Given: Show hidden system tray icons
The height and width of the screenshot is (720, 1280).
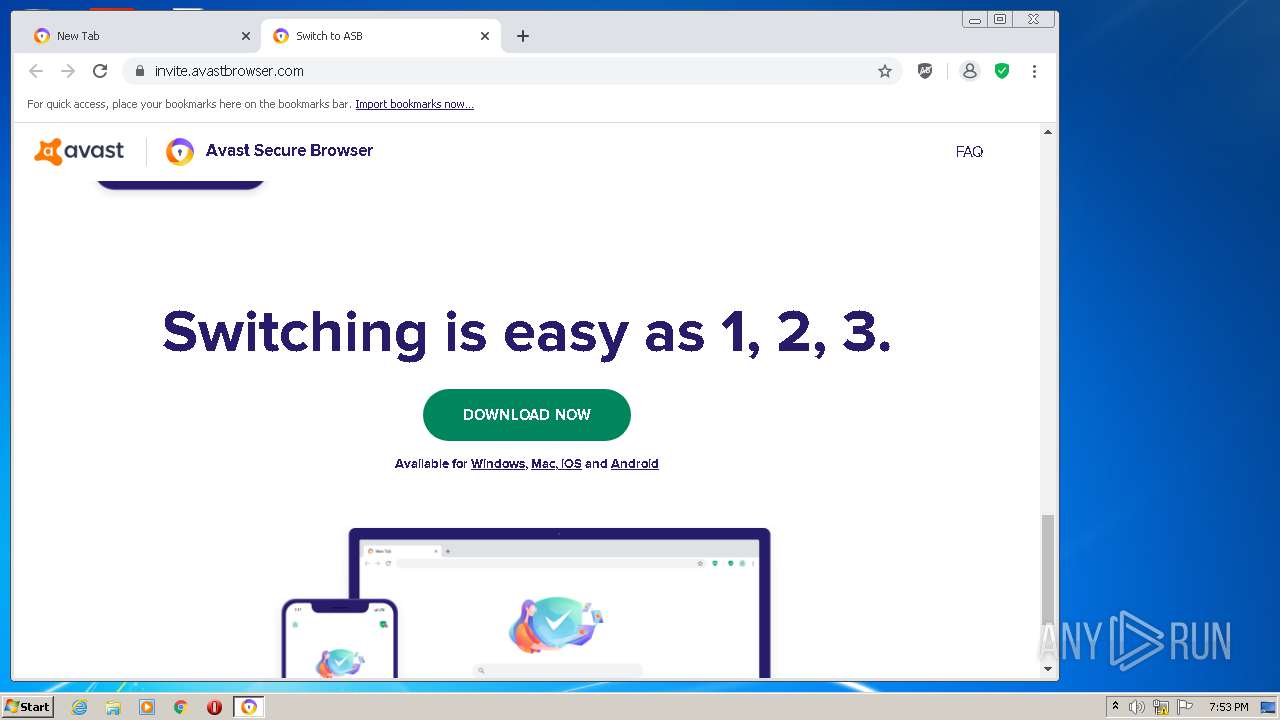Looking at the screenshot, I should 1115,707.
